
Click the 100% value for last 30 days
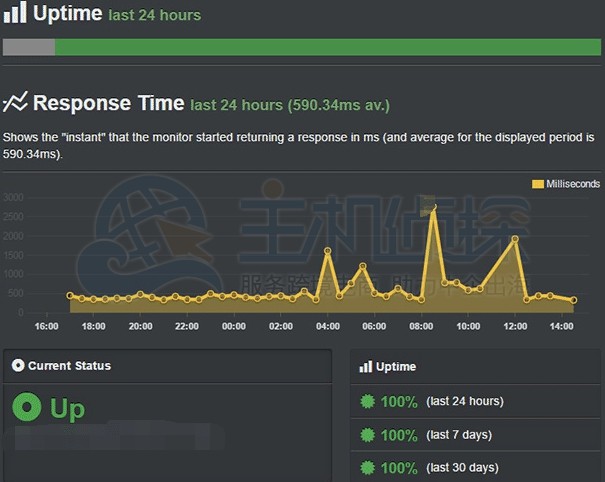click(x=399, y=468)
